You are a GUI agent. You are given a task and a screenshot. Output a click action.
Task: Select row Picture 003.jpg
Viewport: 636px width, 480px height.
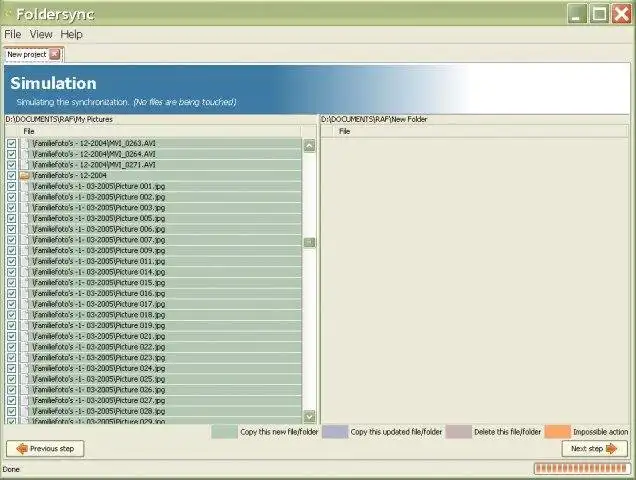point(160,208)
